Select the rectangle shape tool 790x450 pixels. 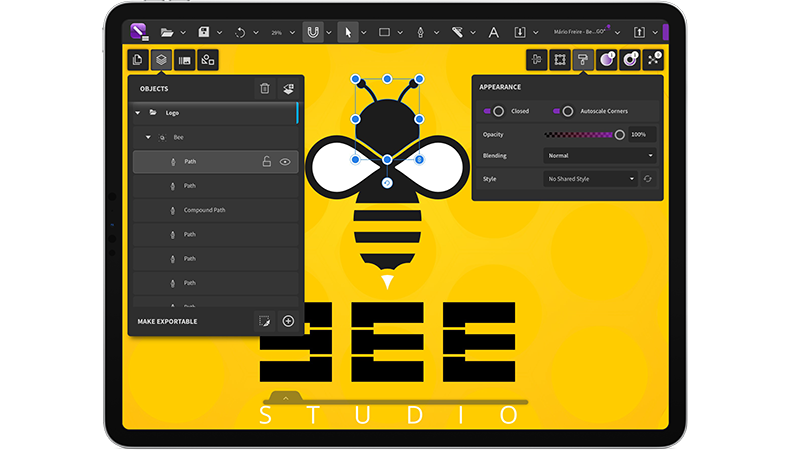point(384,32)
